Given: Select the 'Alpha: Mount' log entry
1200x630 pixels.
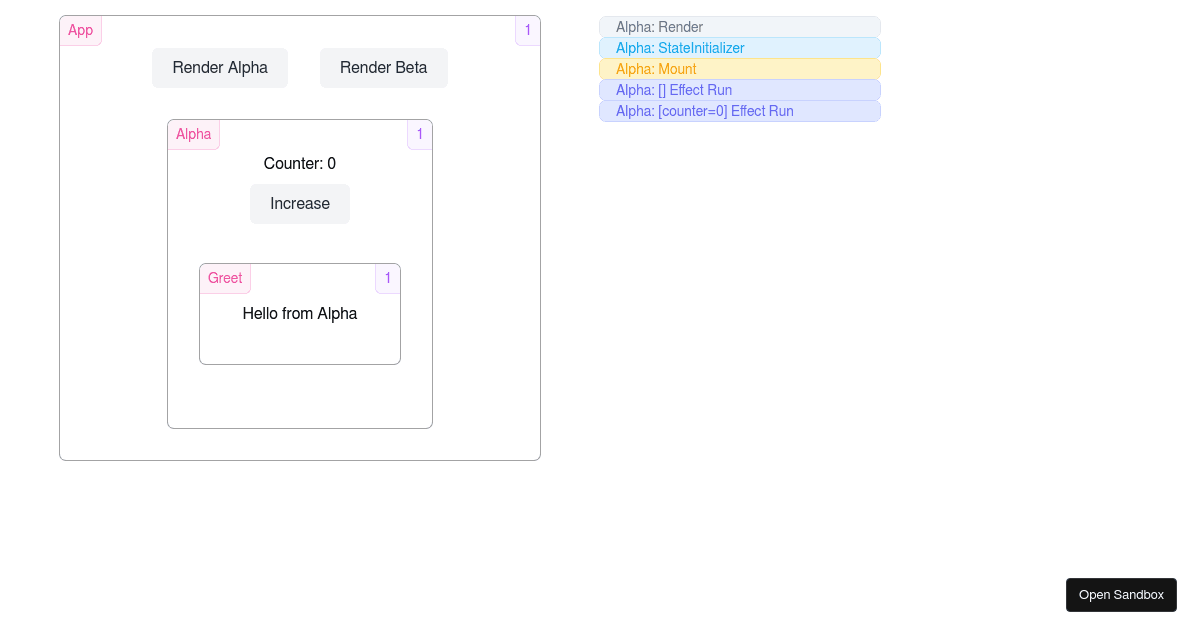Looking at the screenshot, I should [x=740, y=69].
